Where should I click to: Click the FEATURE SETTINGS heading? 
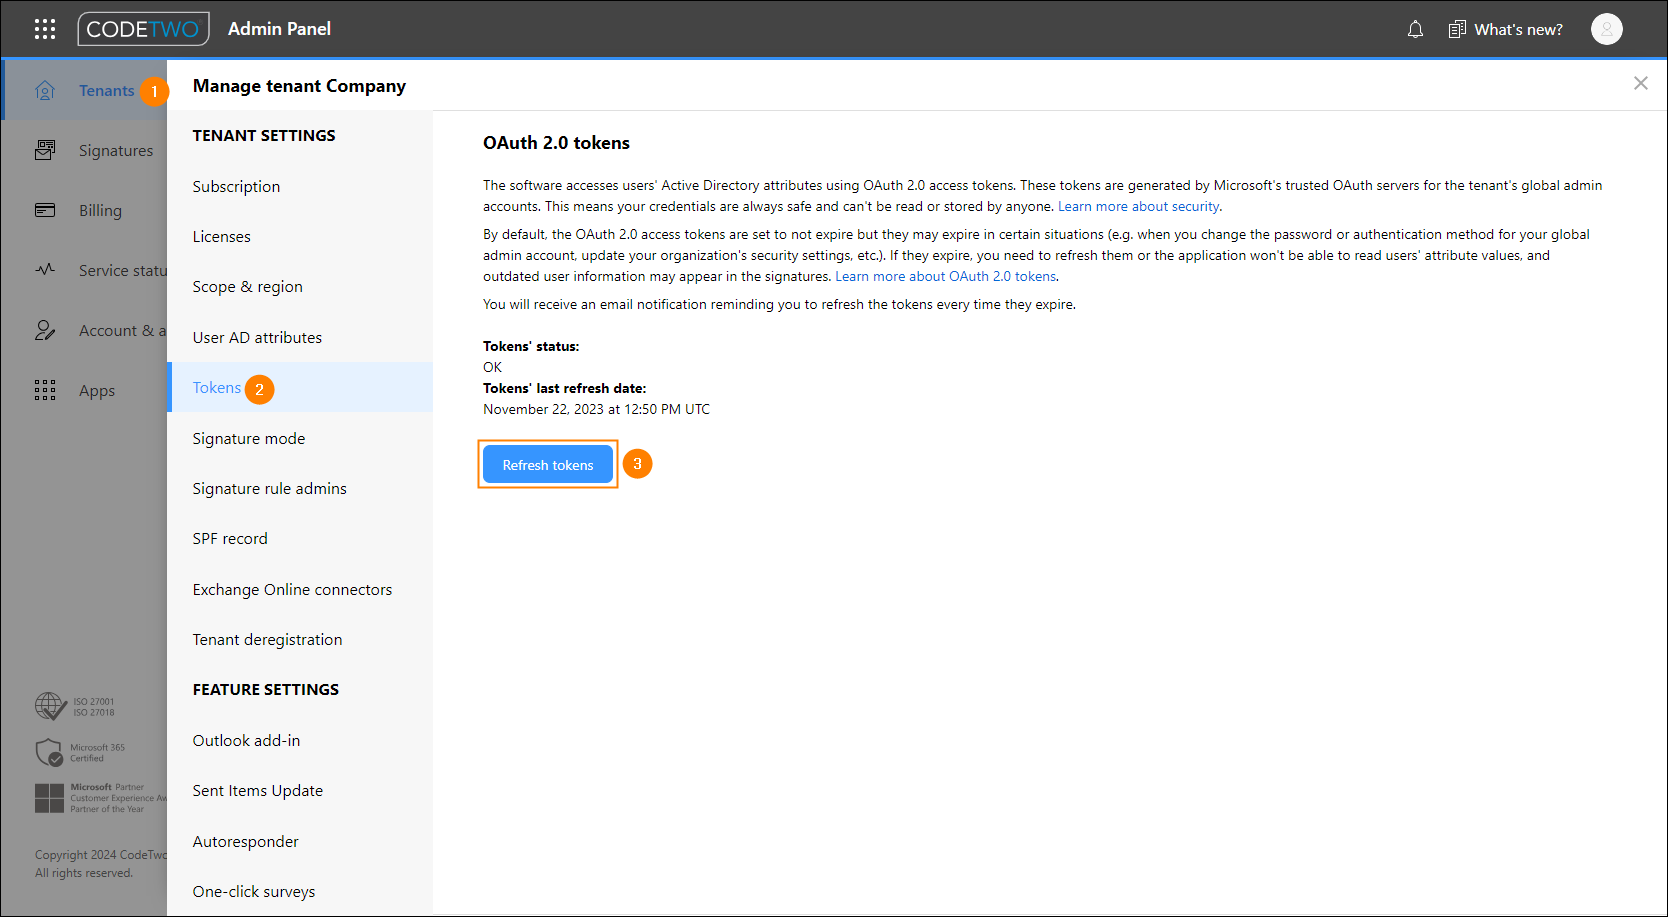tap(266, 689)
